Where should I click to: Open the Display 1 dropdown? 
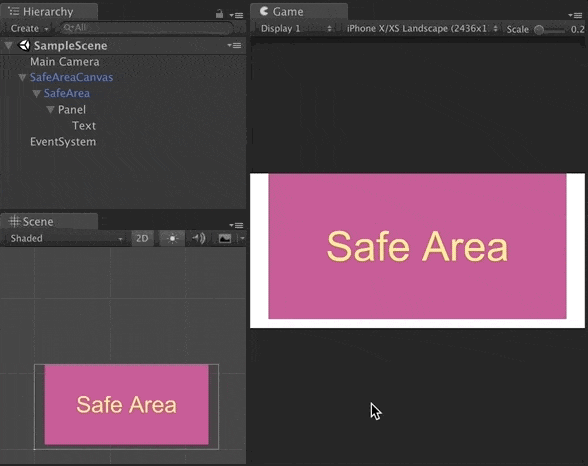(x=296, y=28)
